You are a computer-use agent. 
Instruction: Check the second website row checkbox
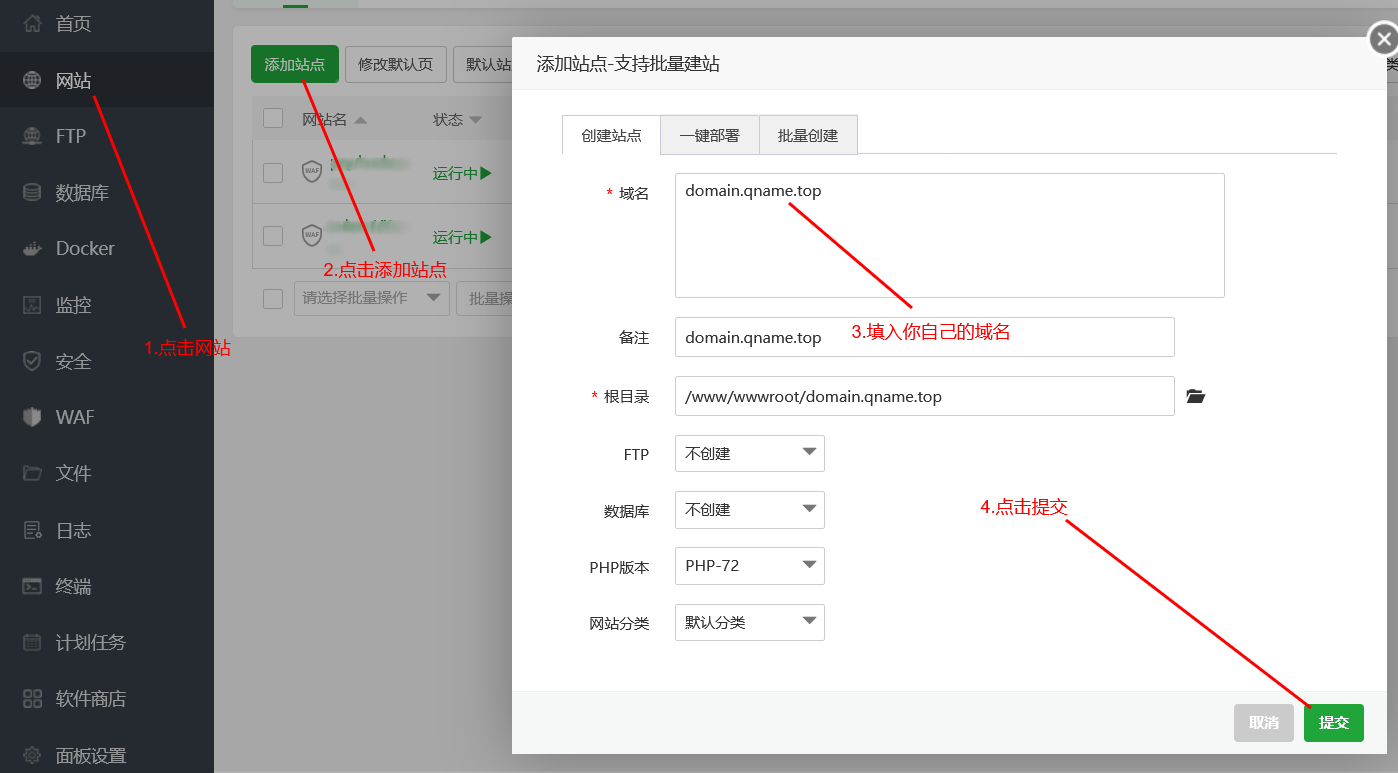click(273, 236)
